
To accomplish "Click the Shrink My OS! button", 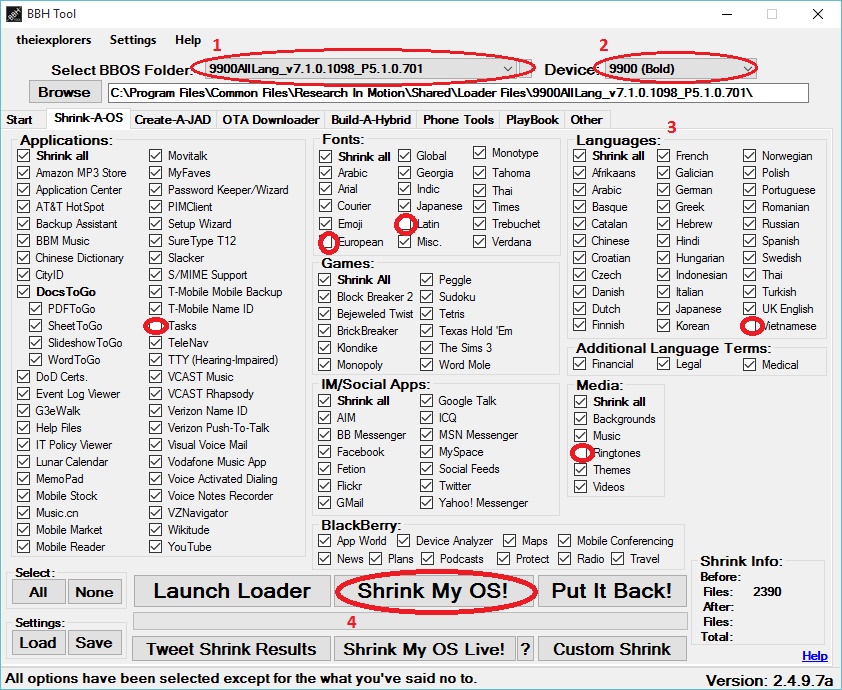I will pyautogui.click(x=434, y=591).
